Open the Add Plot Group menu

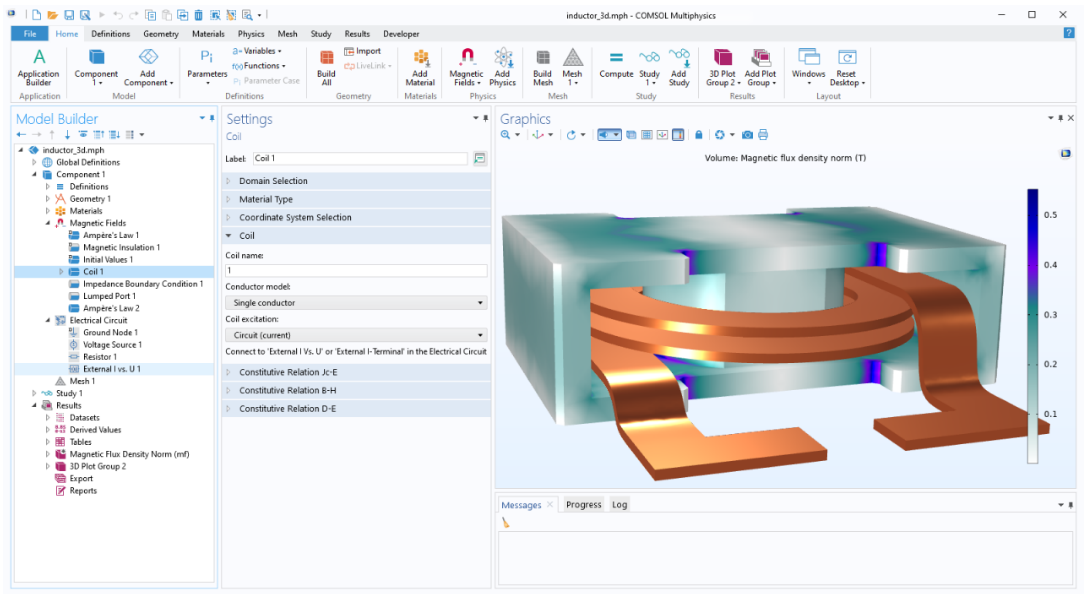pyautogui.click(x=760, y=68)
